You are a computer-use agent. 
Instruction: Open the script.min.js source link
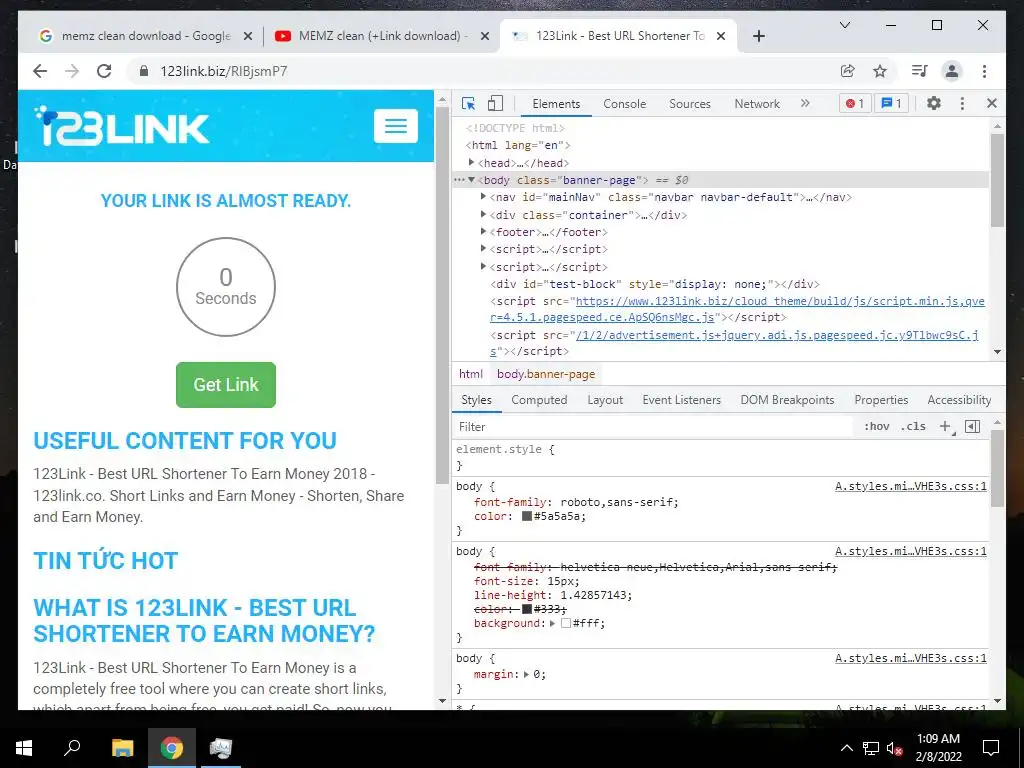point(737,309)
